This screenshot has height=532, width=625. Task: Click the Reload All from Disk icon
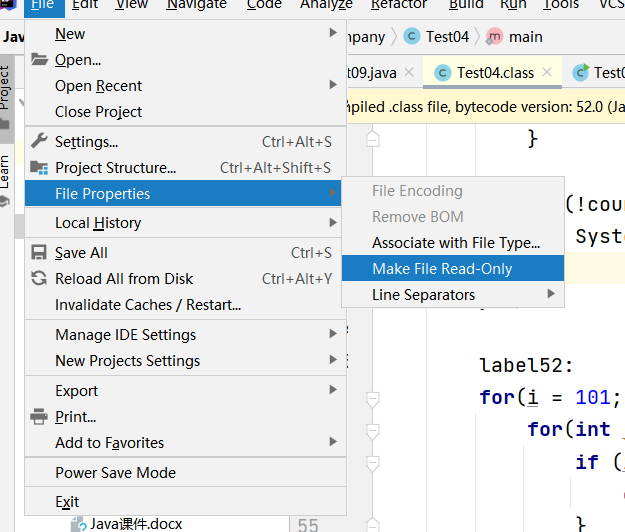39,278
